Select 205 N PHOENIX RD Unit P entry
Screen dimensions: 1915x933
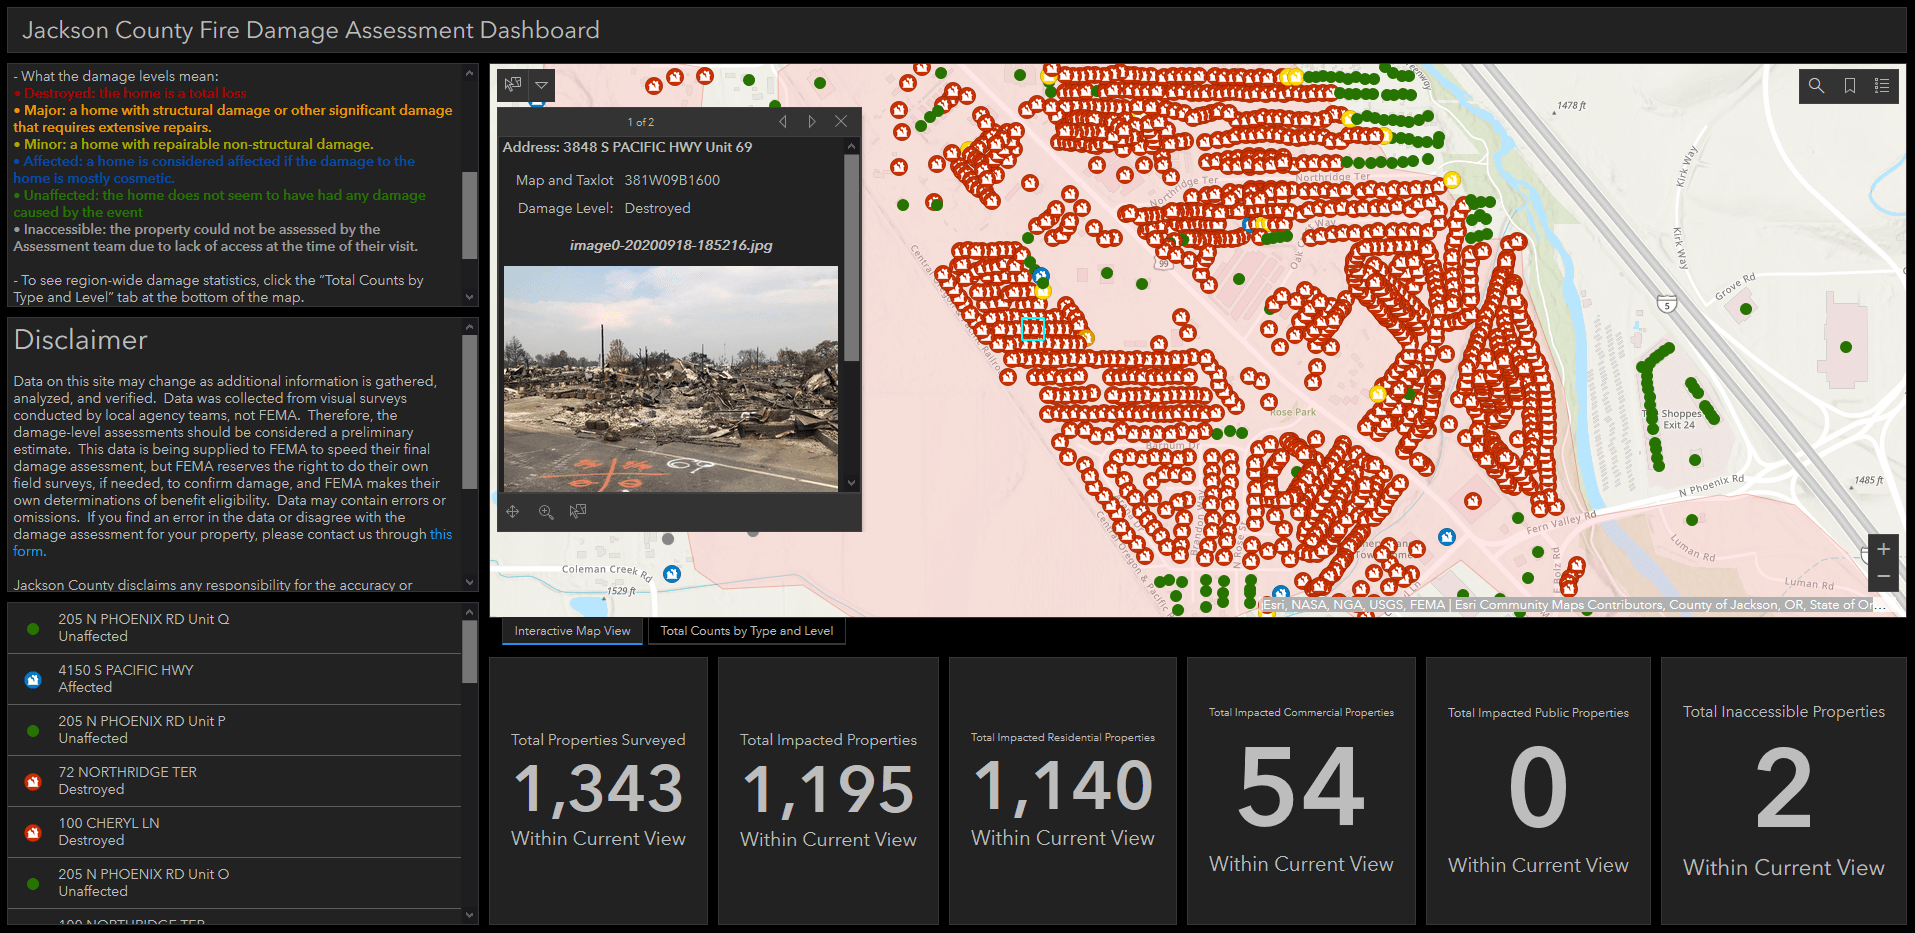point(235,730)
